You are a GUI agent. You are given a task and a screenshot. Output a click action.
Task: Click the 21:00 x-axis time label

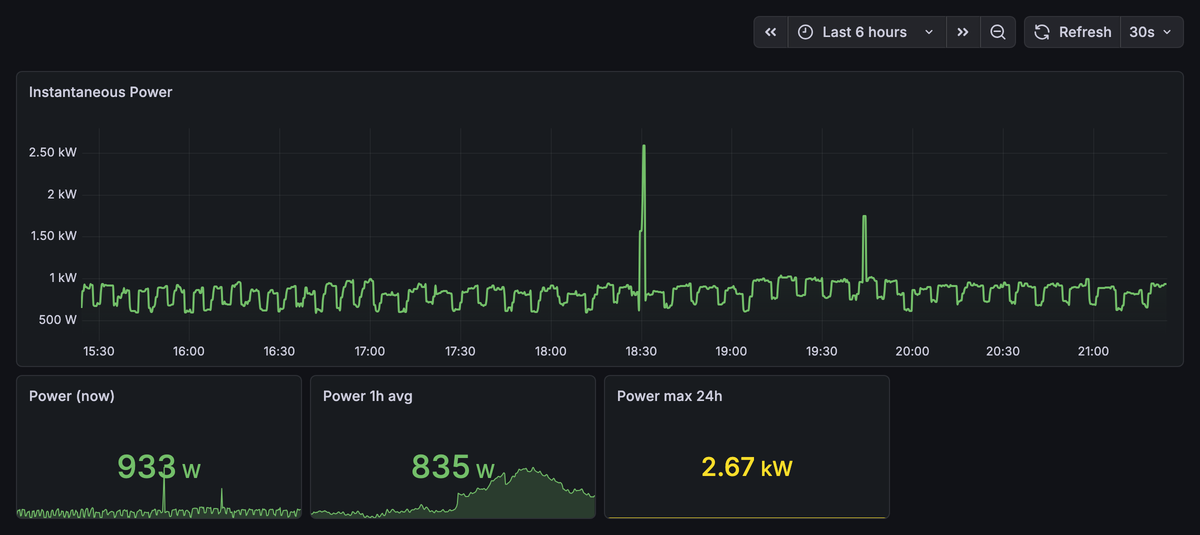coord(1093,351)
